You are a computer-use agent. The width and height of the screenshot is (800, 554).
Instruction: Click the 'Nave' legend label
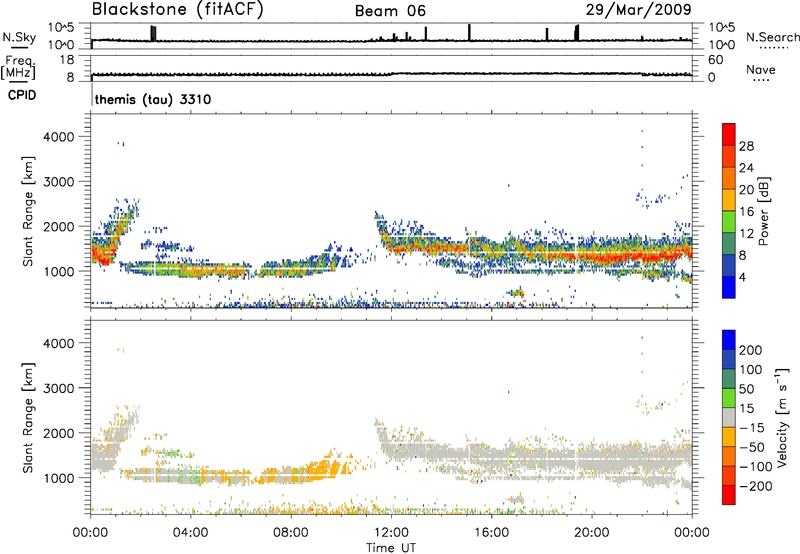pos(761,70)
